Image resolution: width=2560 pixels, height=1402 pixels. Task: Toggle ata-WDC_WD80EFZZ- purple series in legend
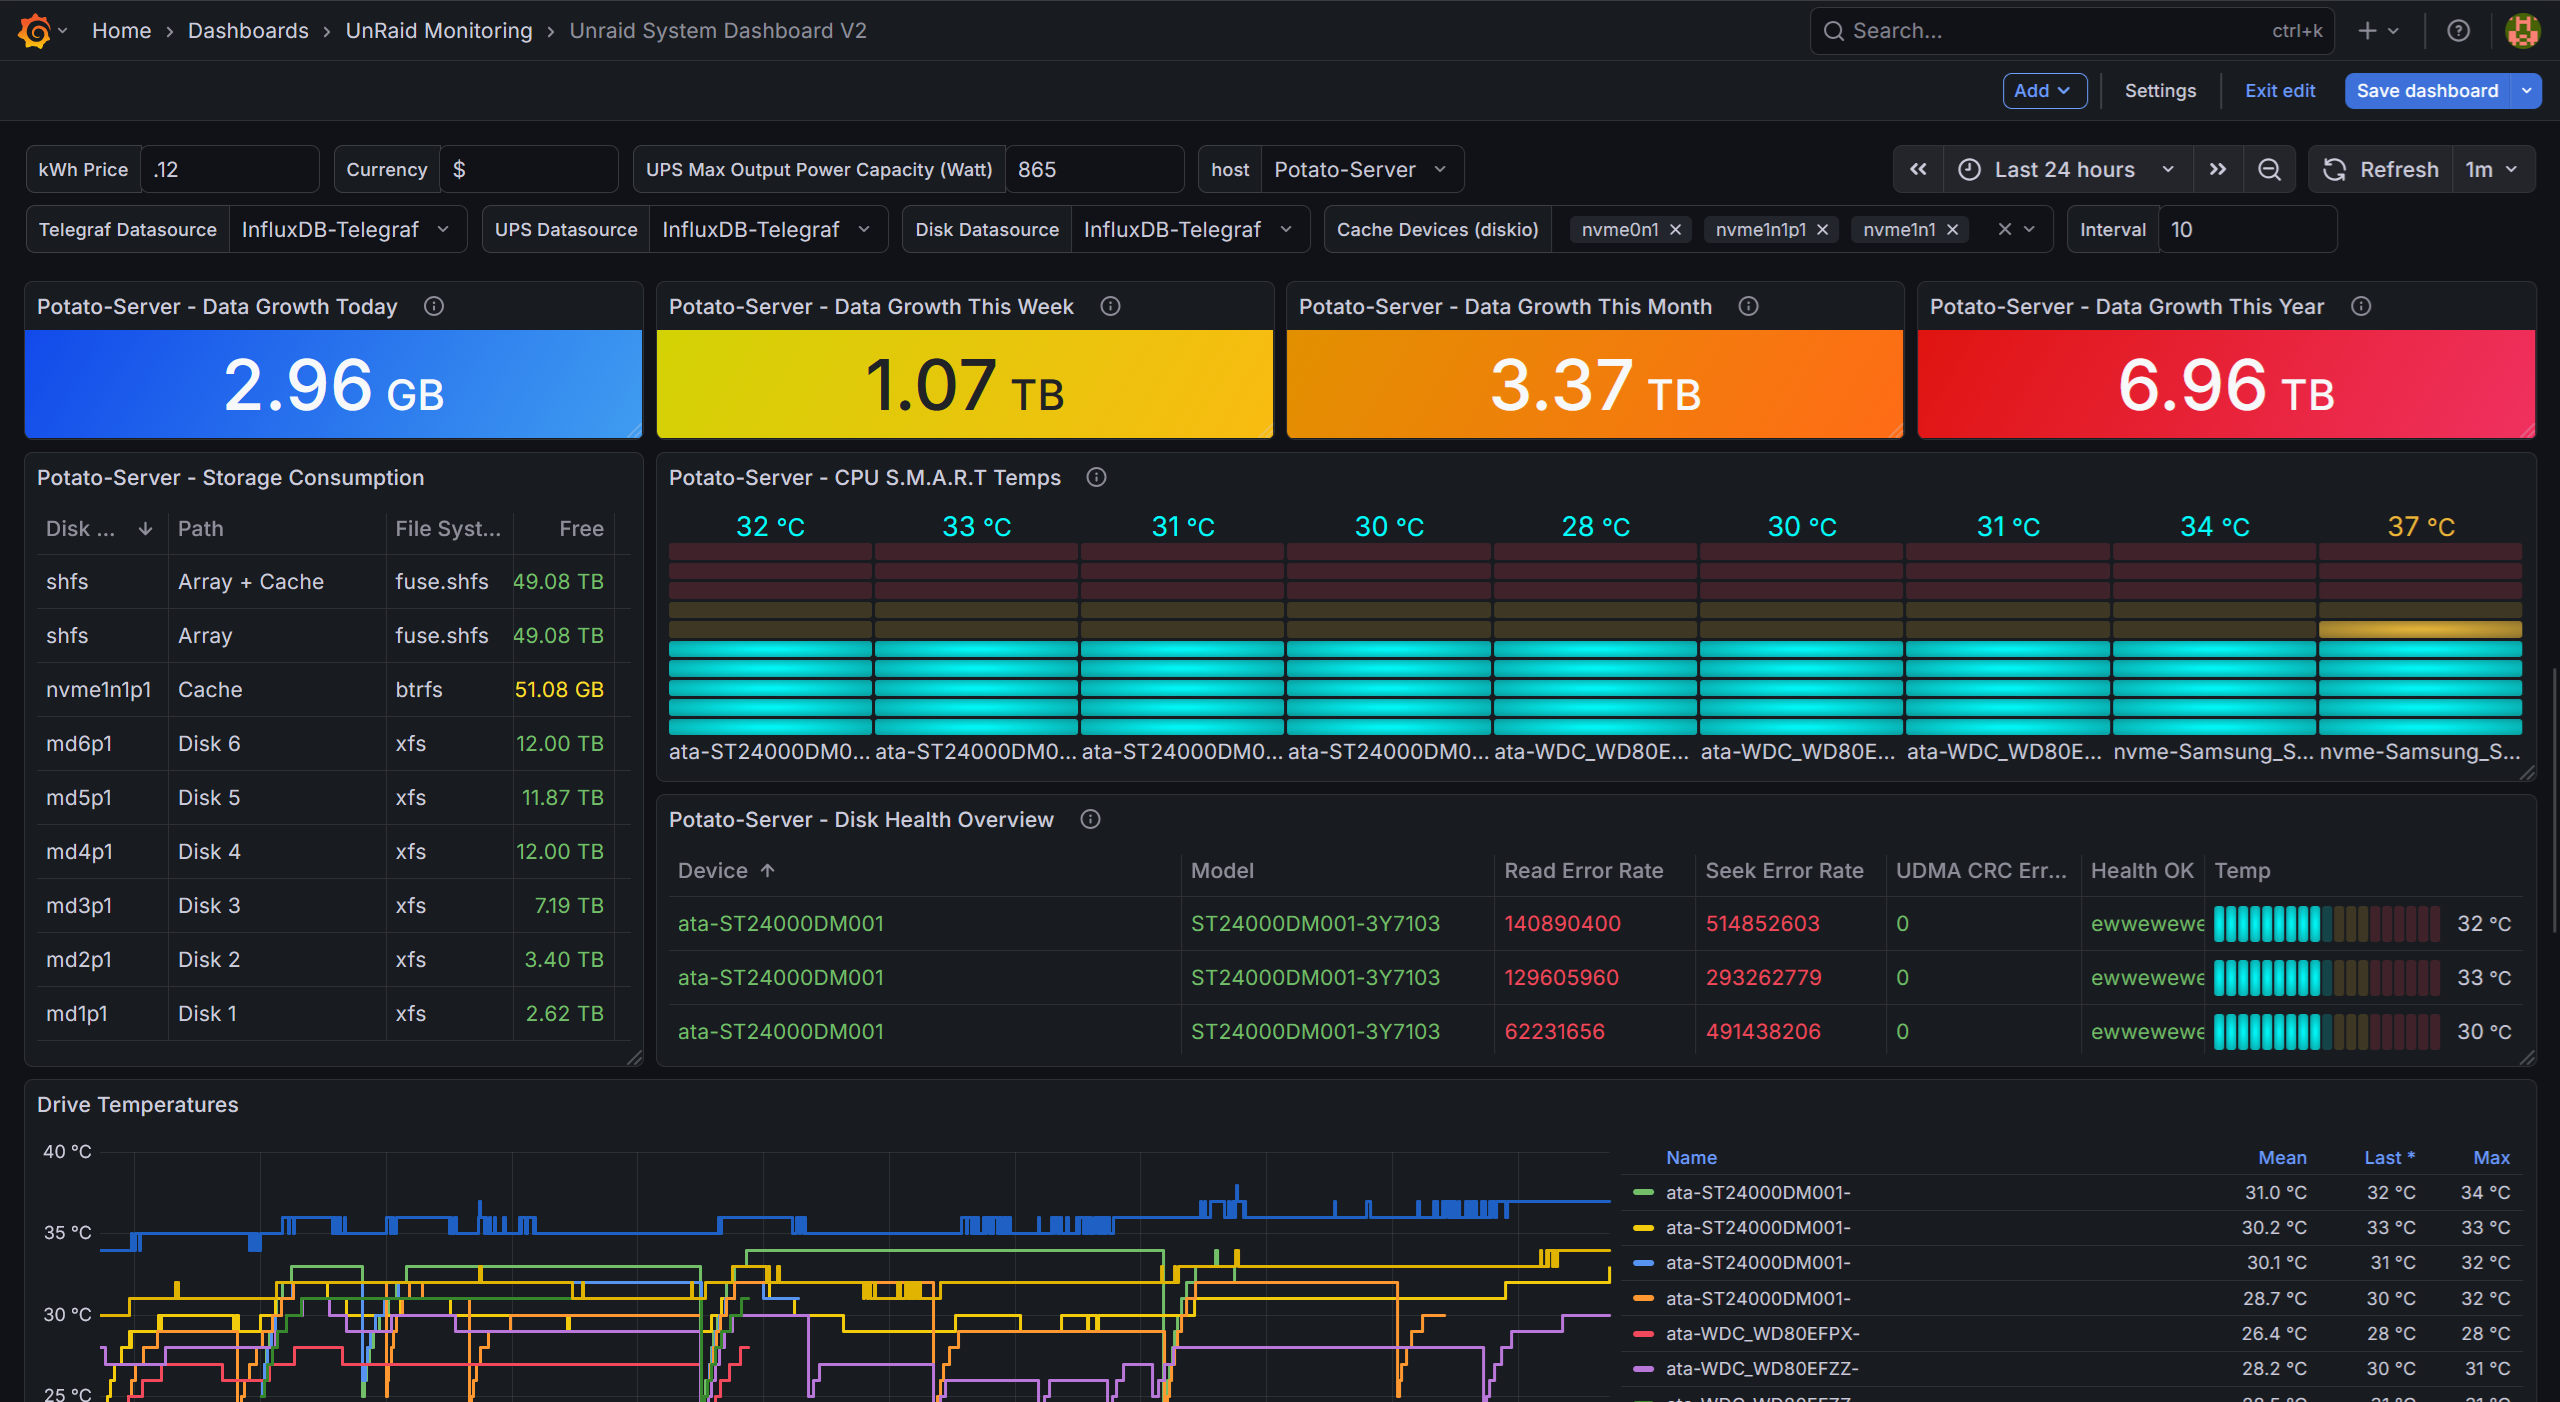[1762, 1369]
